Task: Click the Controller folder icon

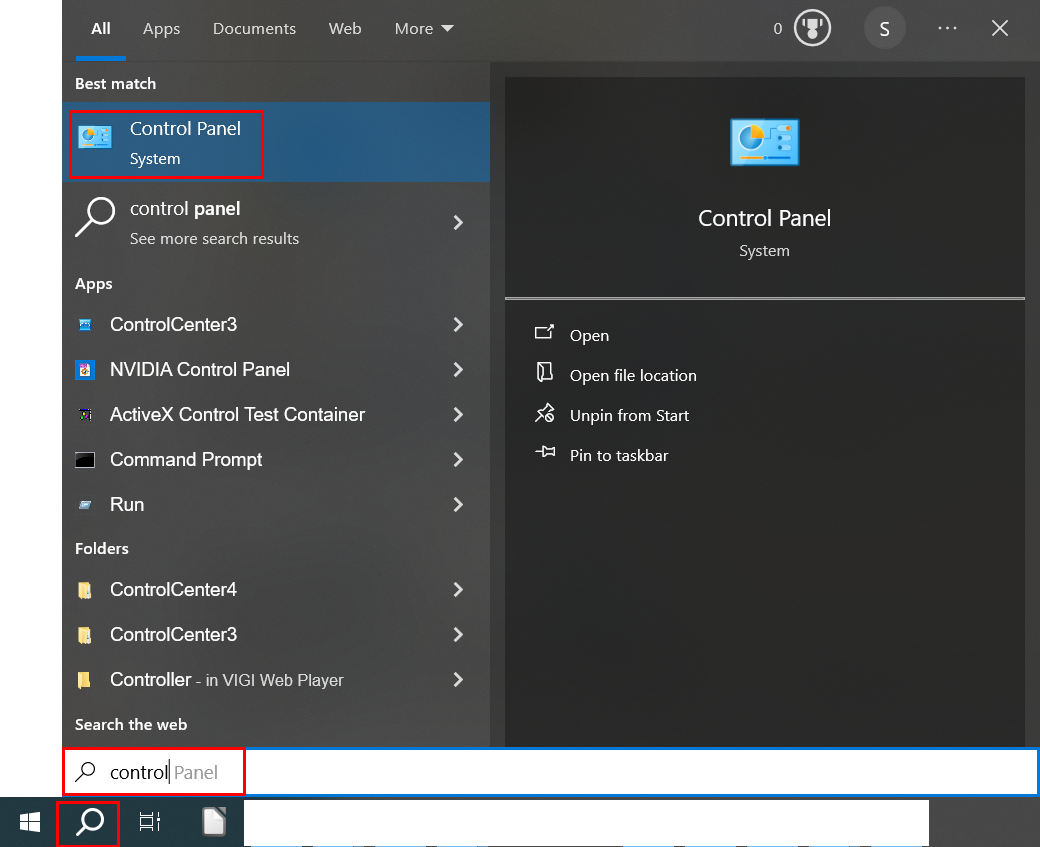Action: coord(84,680)
